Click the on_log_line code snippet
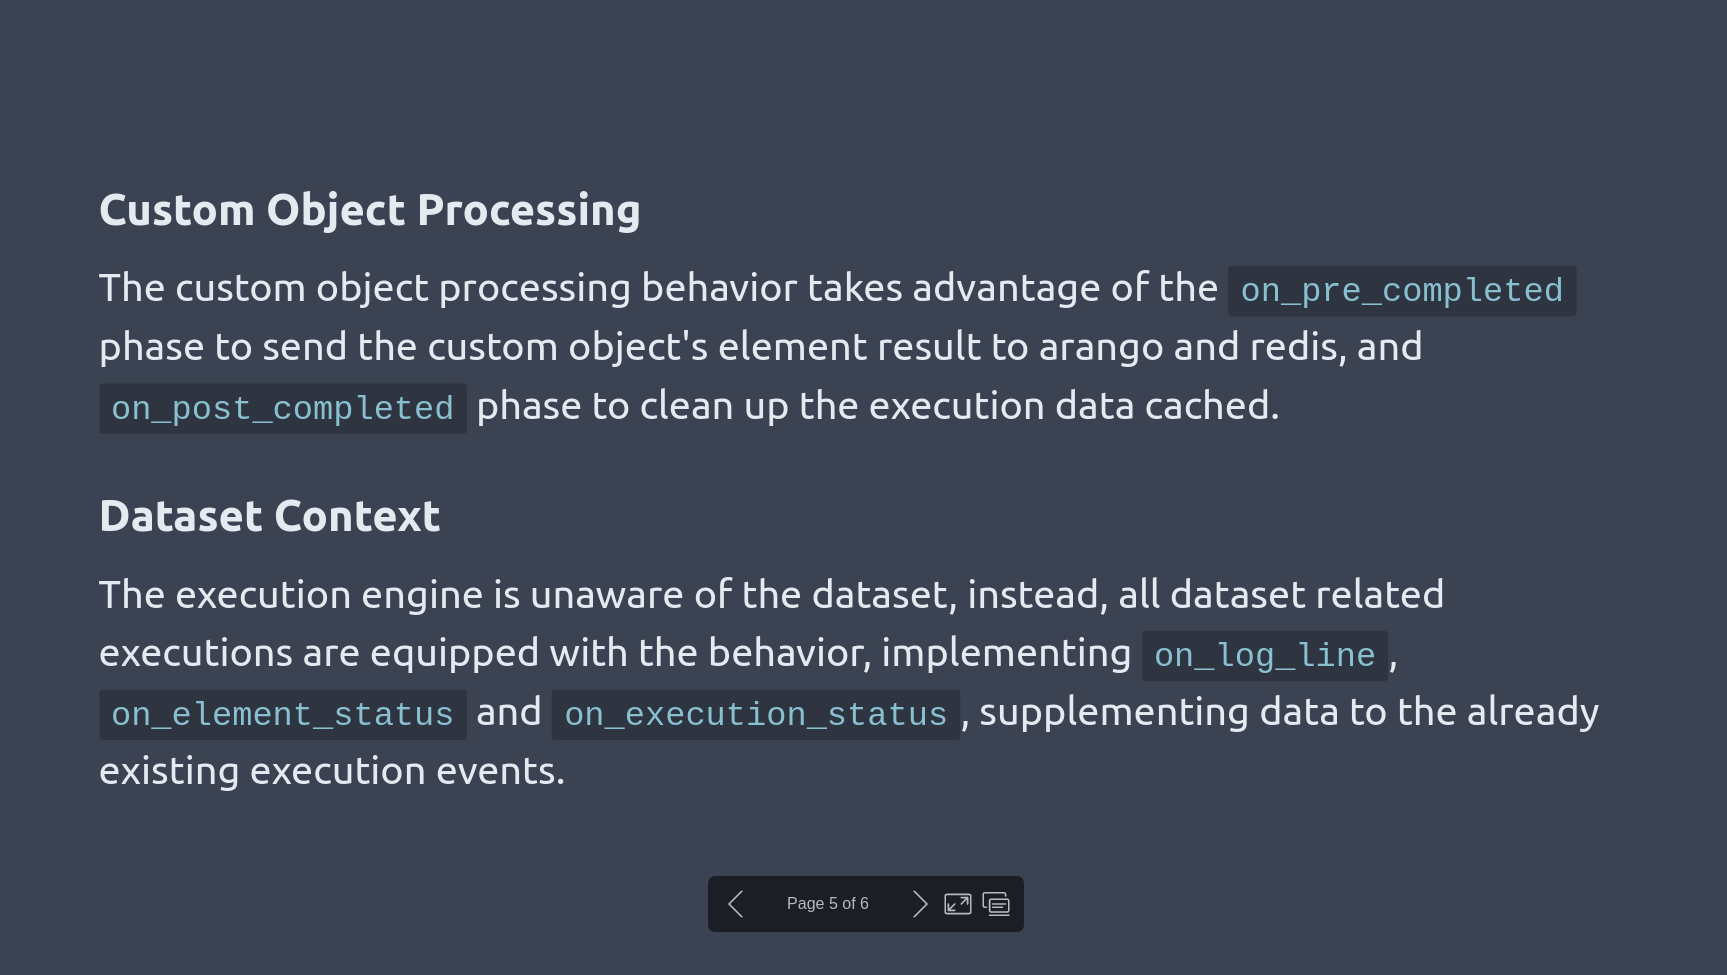Viewport: 1727px width, 975px height. [1264, 656]
